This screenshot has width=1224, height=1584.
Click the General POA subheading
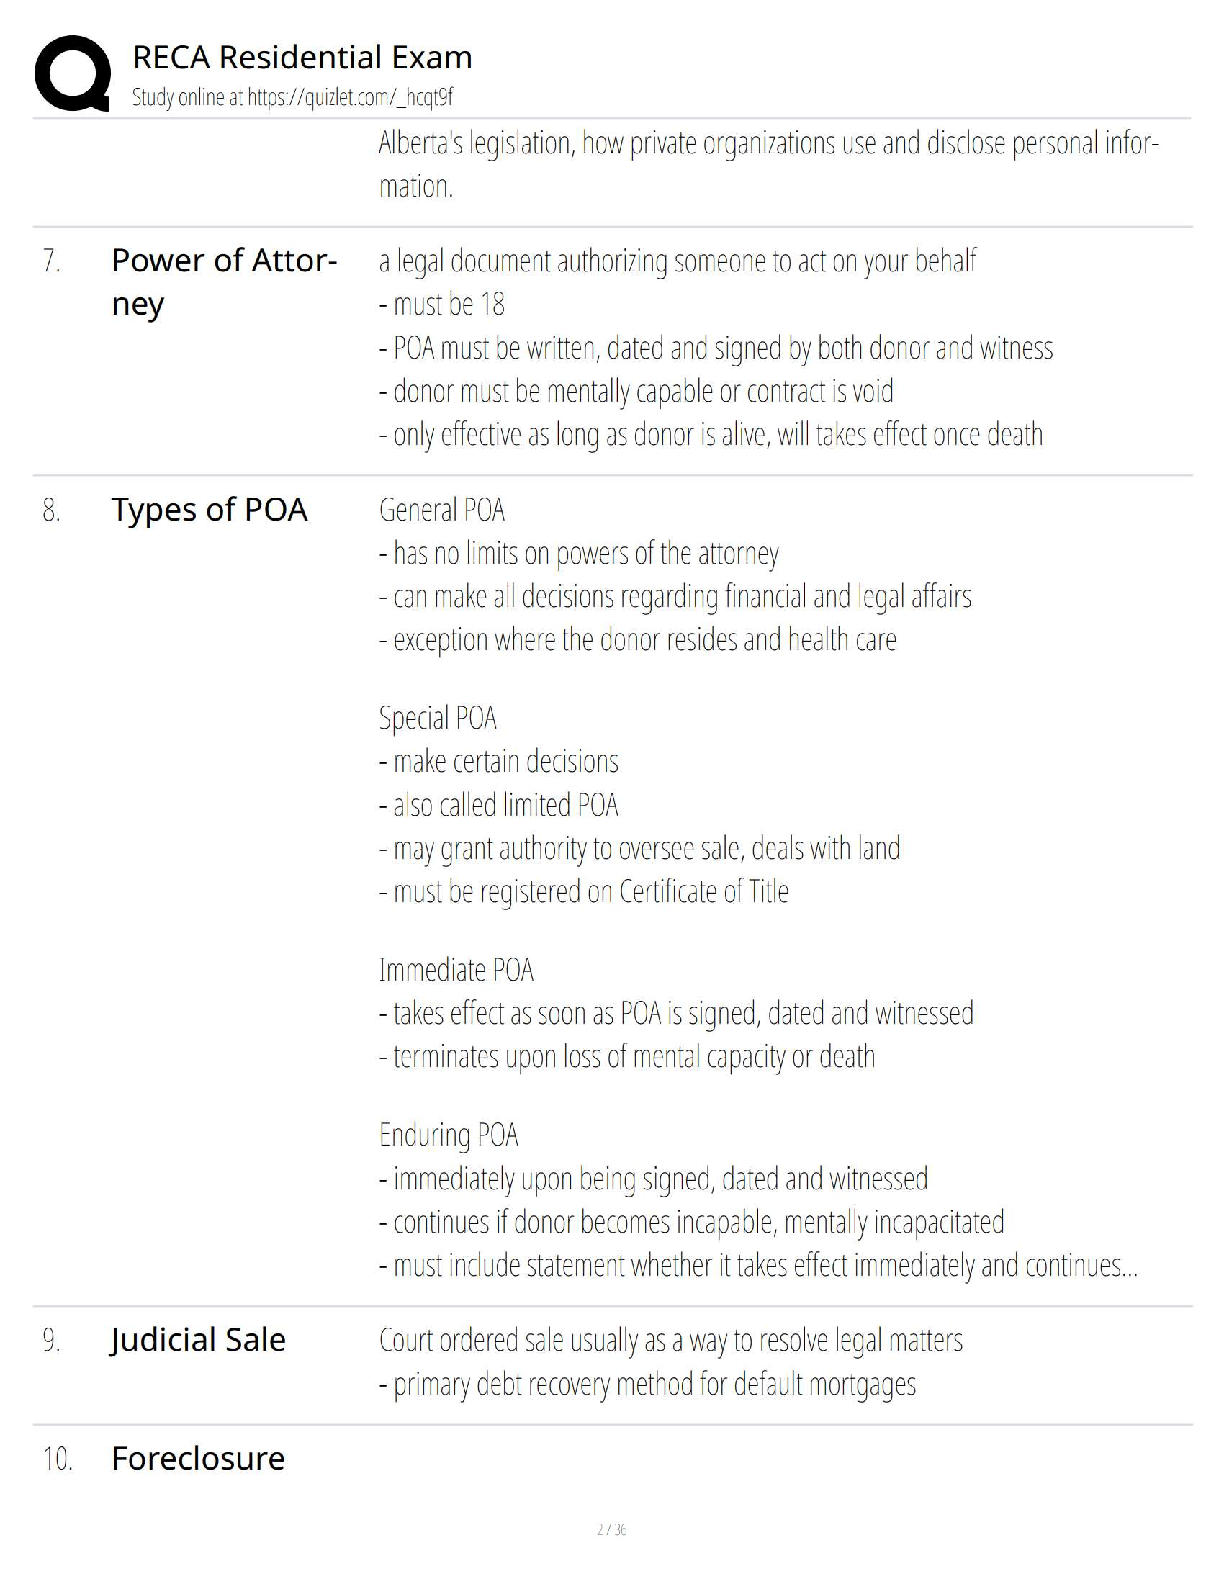442,510
